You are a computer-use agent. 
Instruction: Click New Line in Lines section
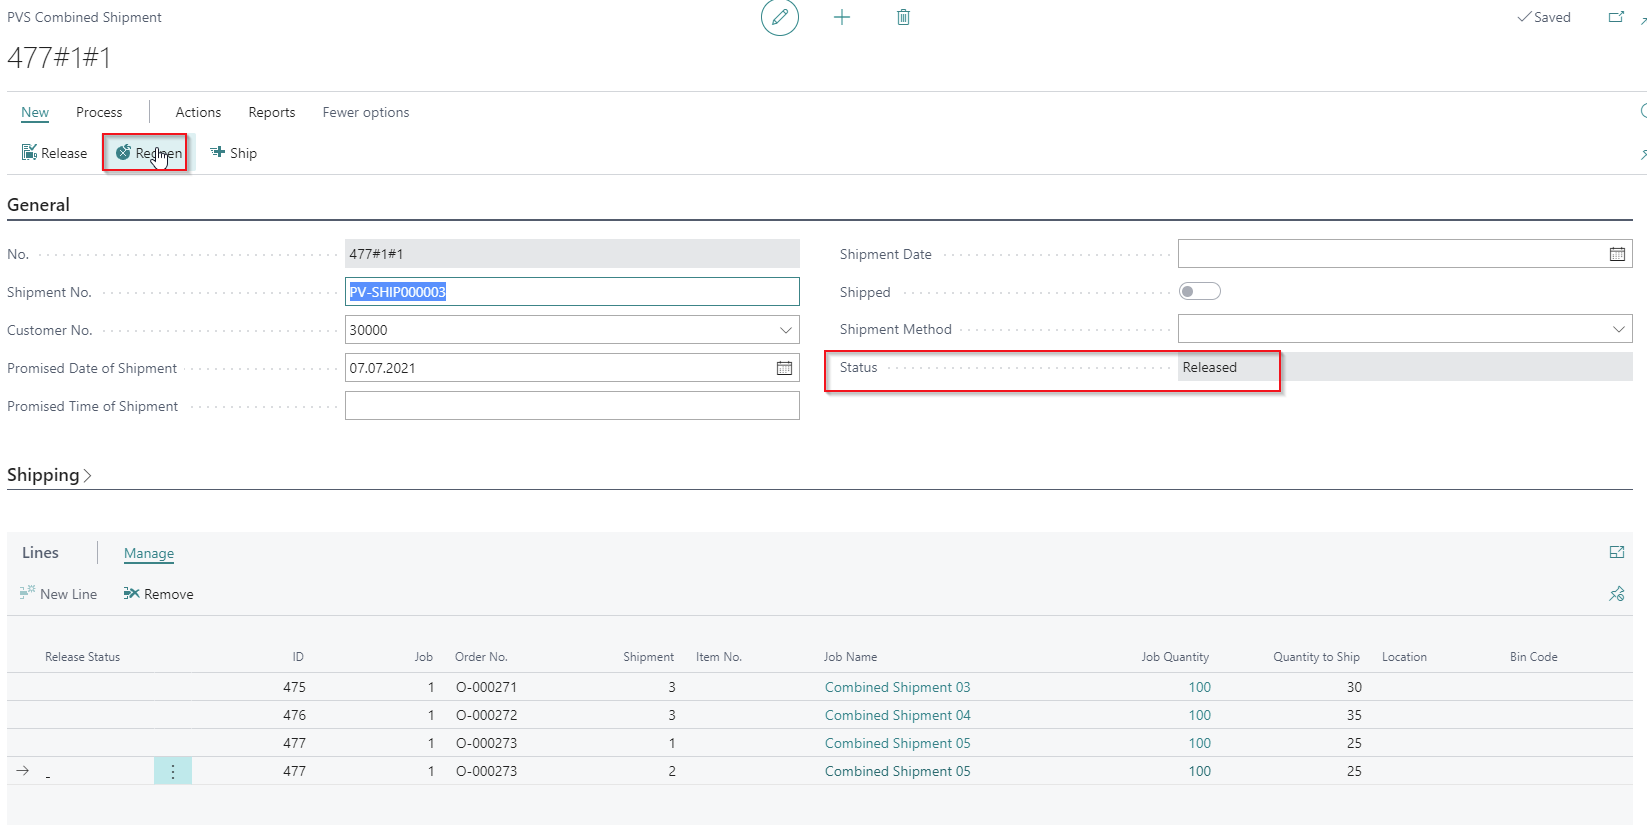pos(58,594)
